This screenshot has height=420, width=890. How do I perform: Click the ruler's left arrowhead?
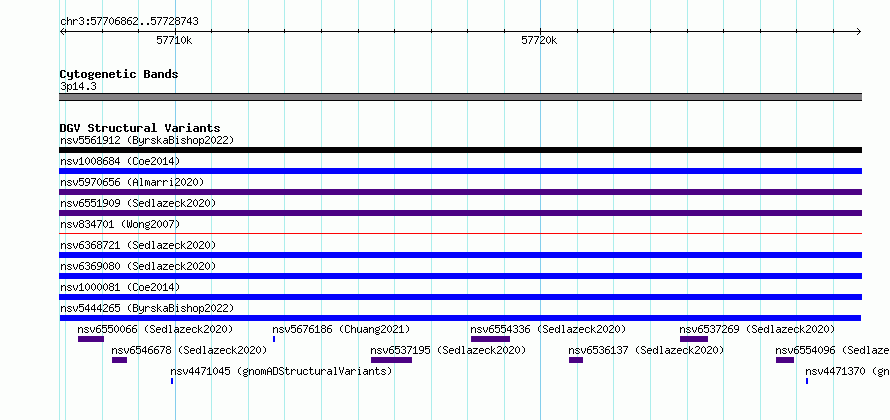62,32
